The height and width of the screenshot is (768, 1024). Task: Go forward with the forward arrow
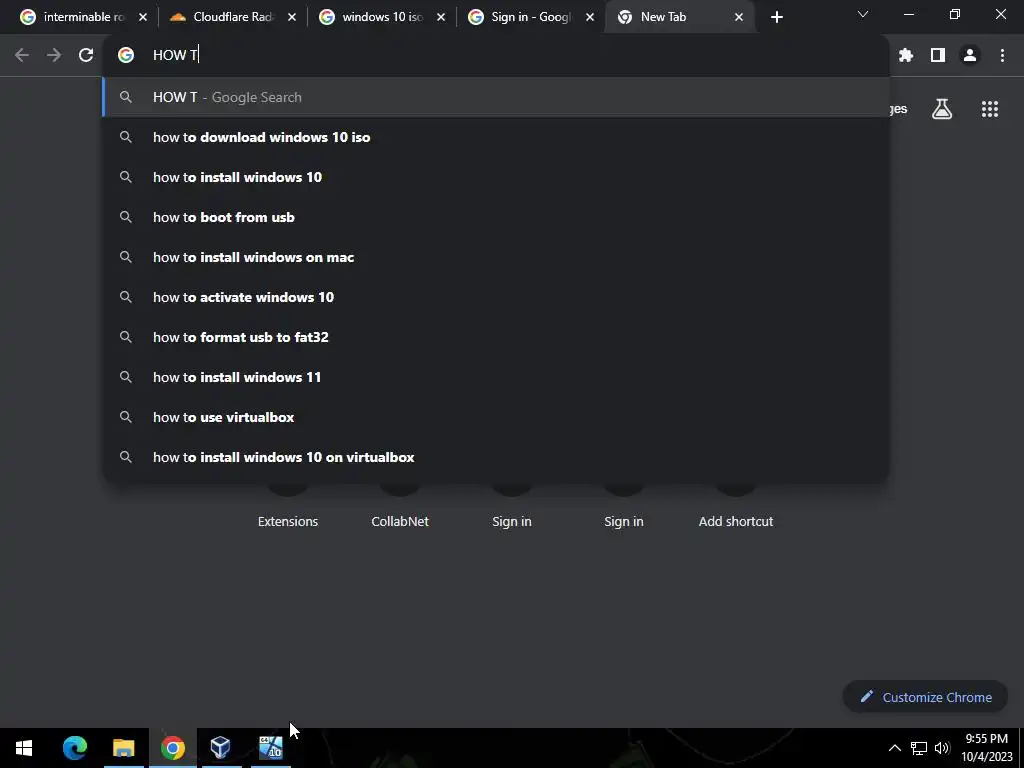click(54, 56)
